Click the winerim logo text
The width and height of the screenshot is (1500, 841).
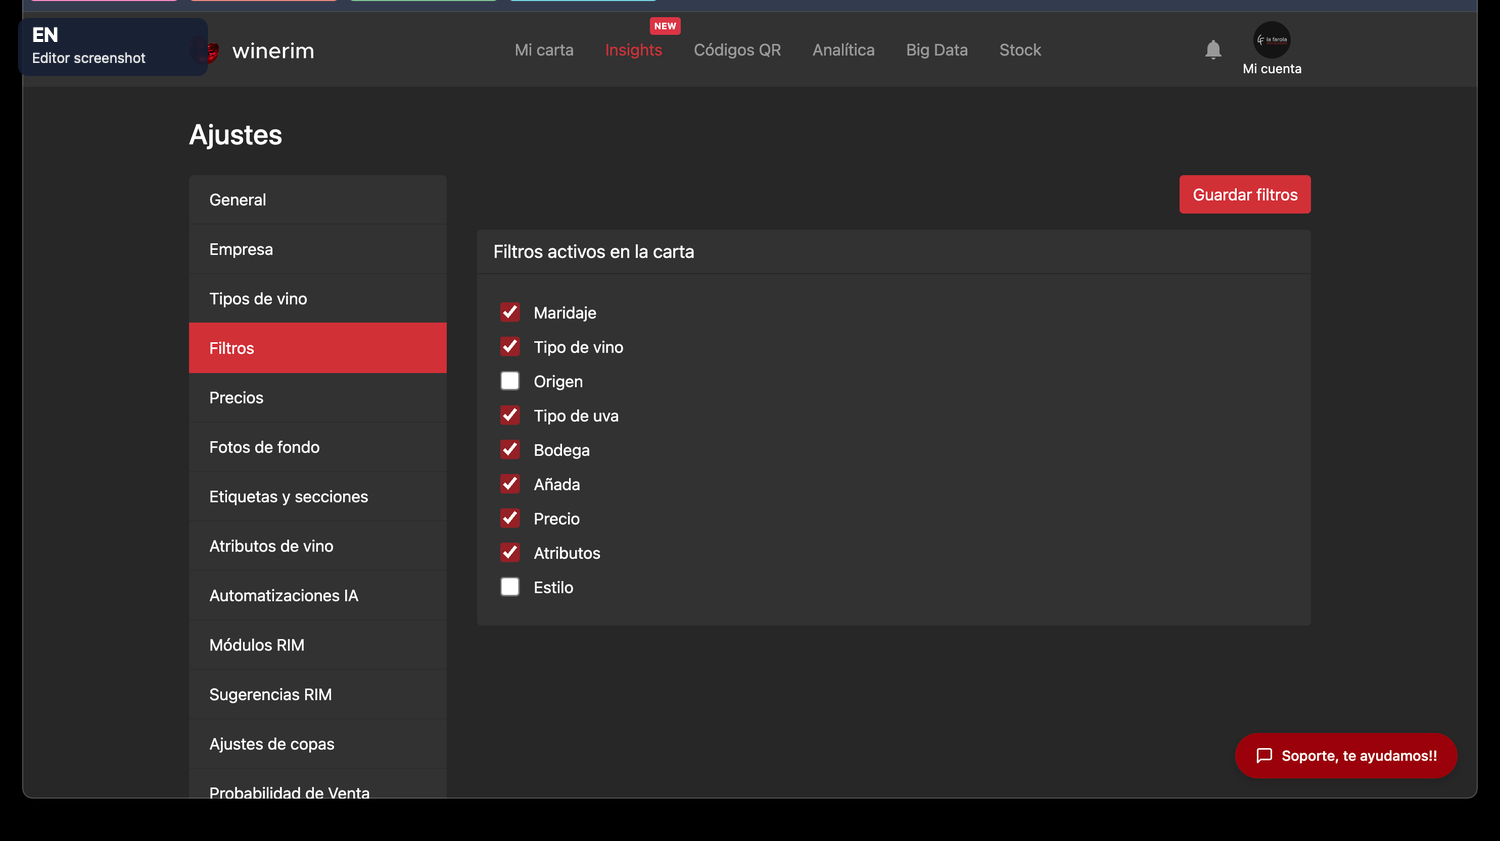point(273,51)
